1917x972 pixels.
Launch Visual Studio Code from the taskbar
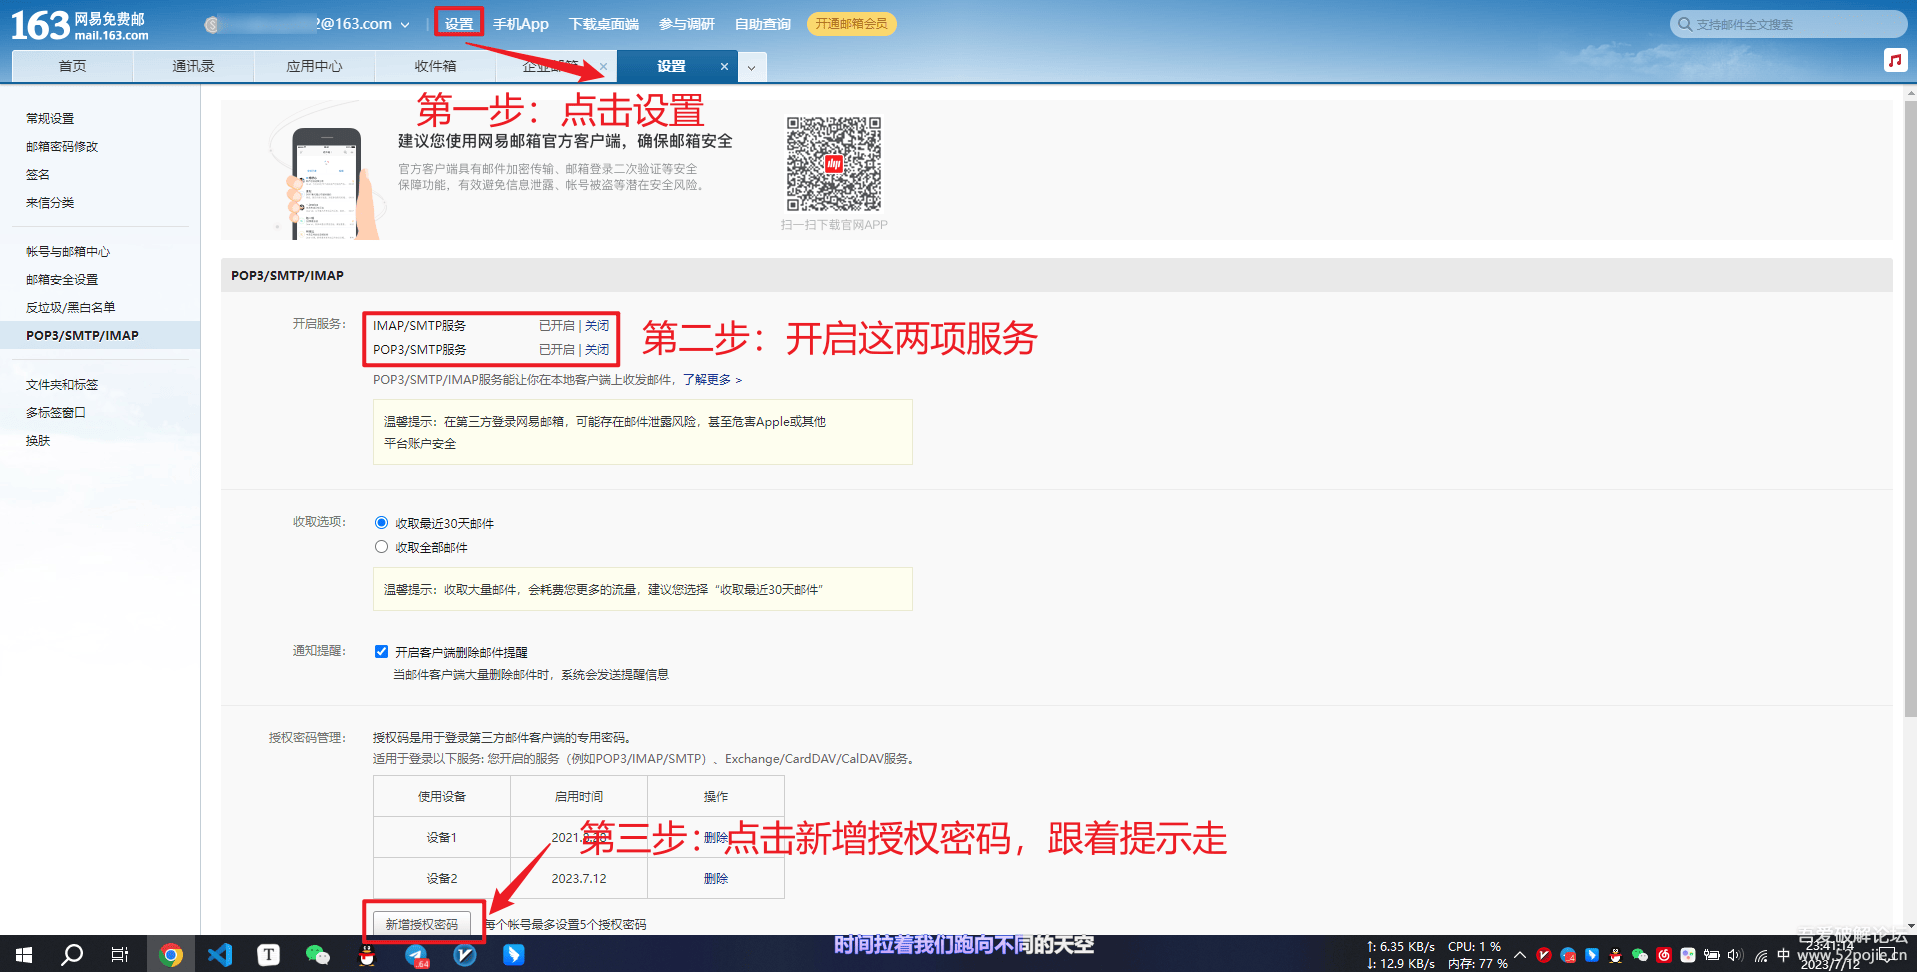220,955
